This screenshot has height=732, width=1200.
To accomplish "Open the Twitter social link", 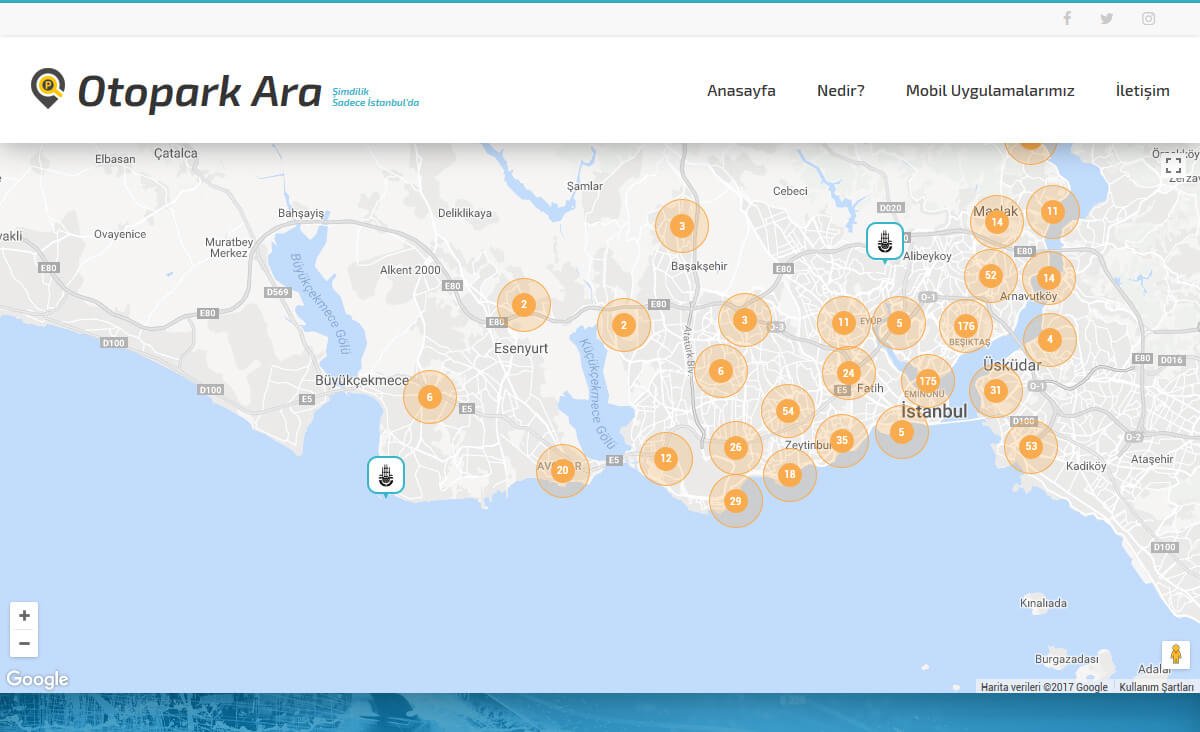I will click(x=1107, y=18).
